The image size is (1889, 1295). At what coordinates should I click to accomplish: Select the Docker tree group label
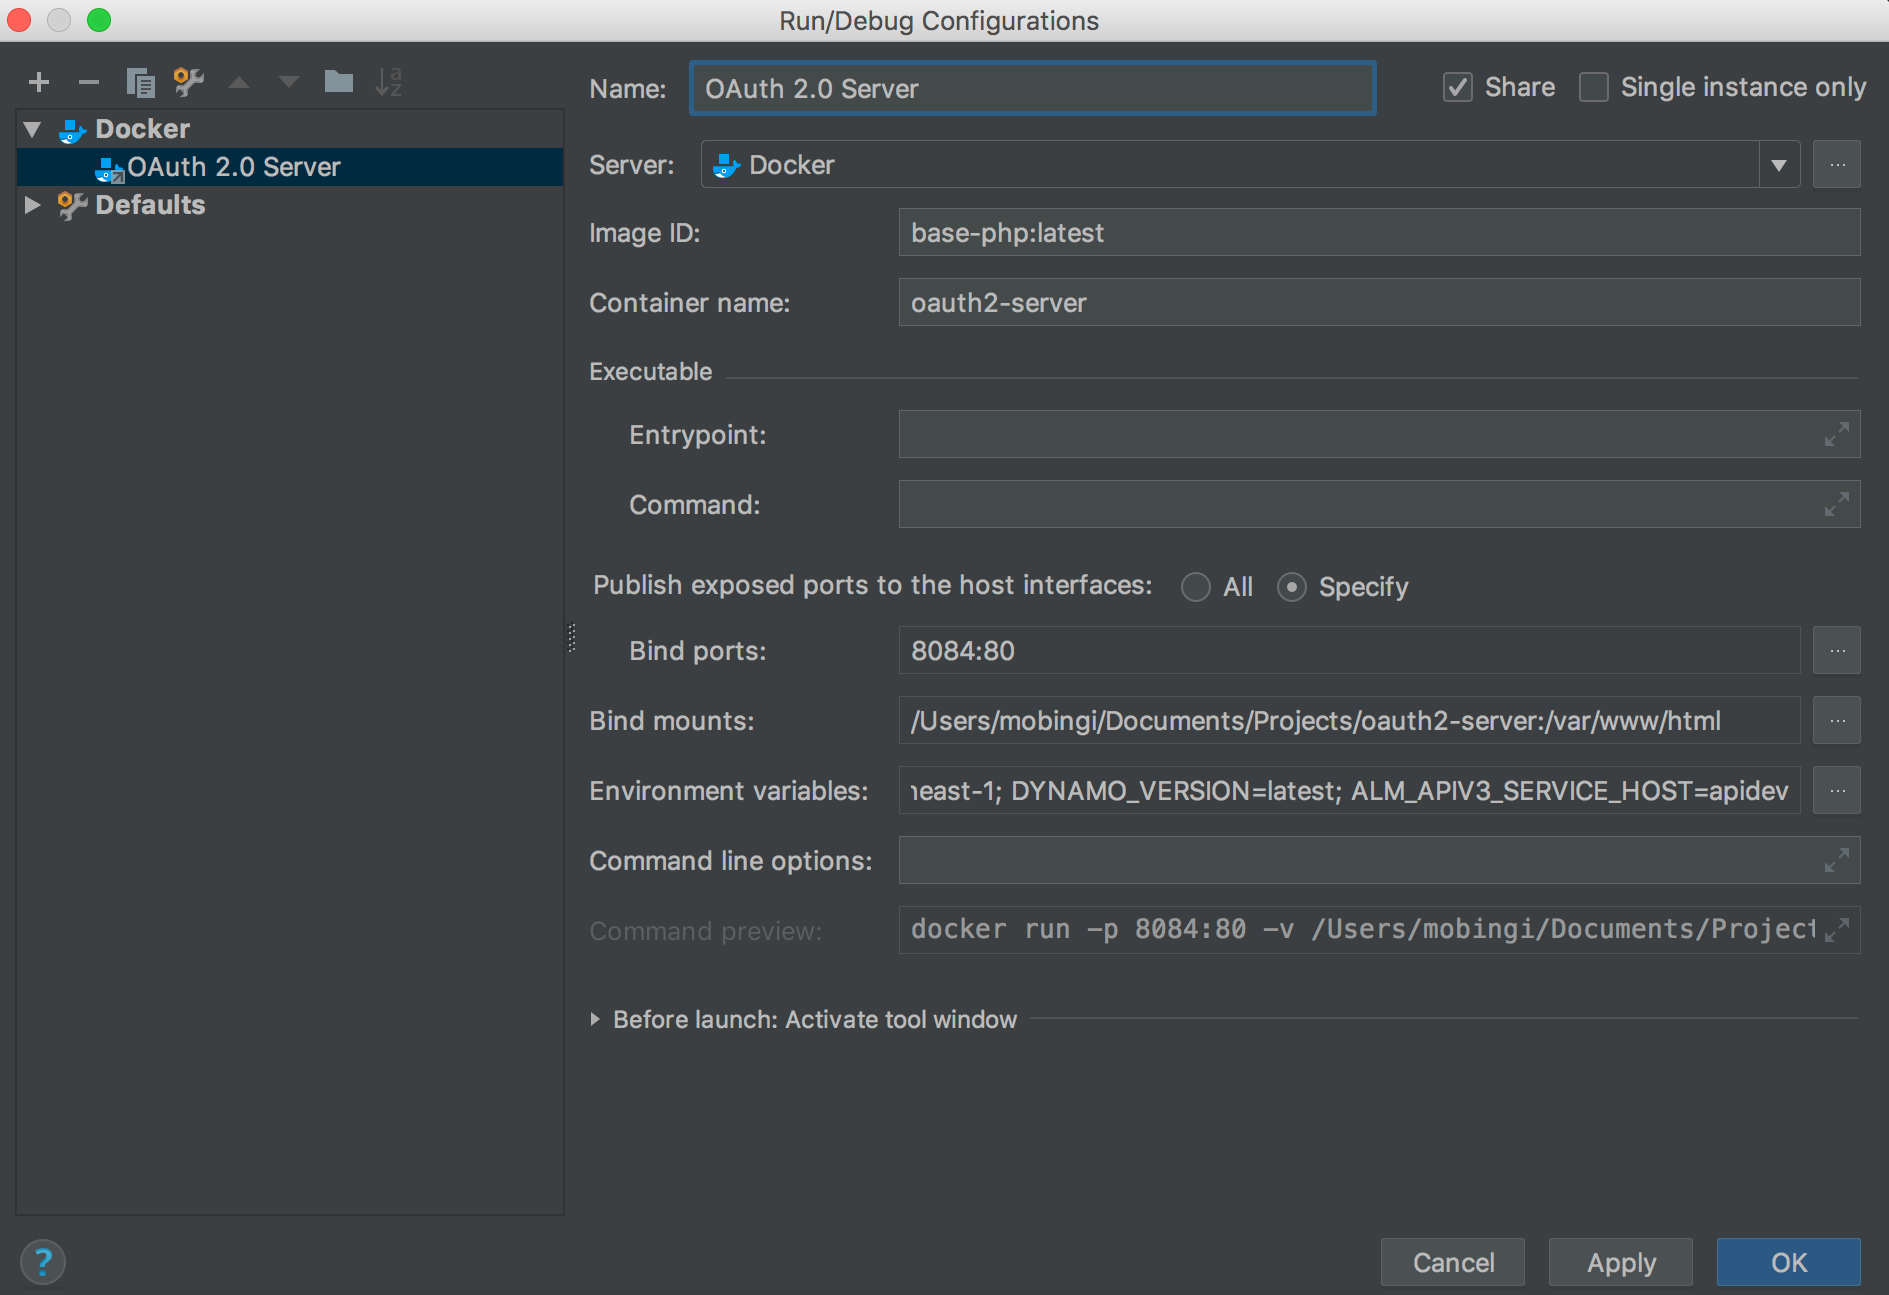pos(142,129)
